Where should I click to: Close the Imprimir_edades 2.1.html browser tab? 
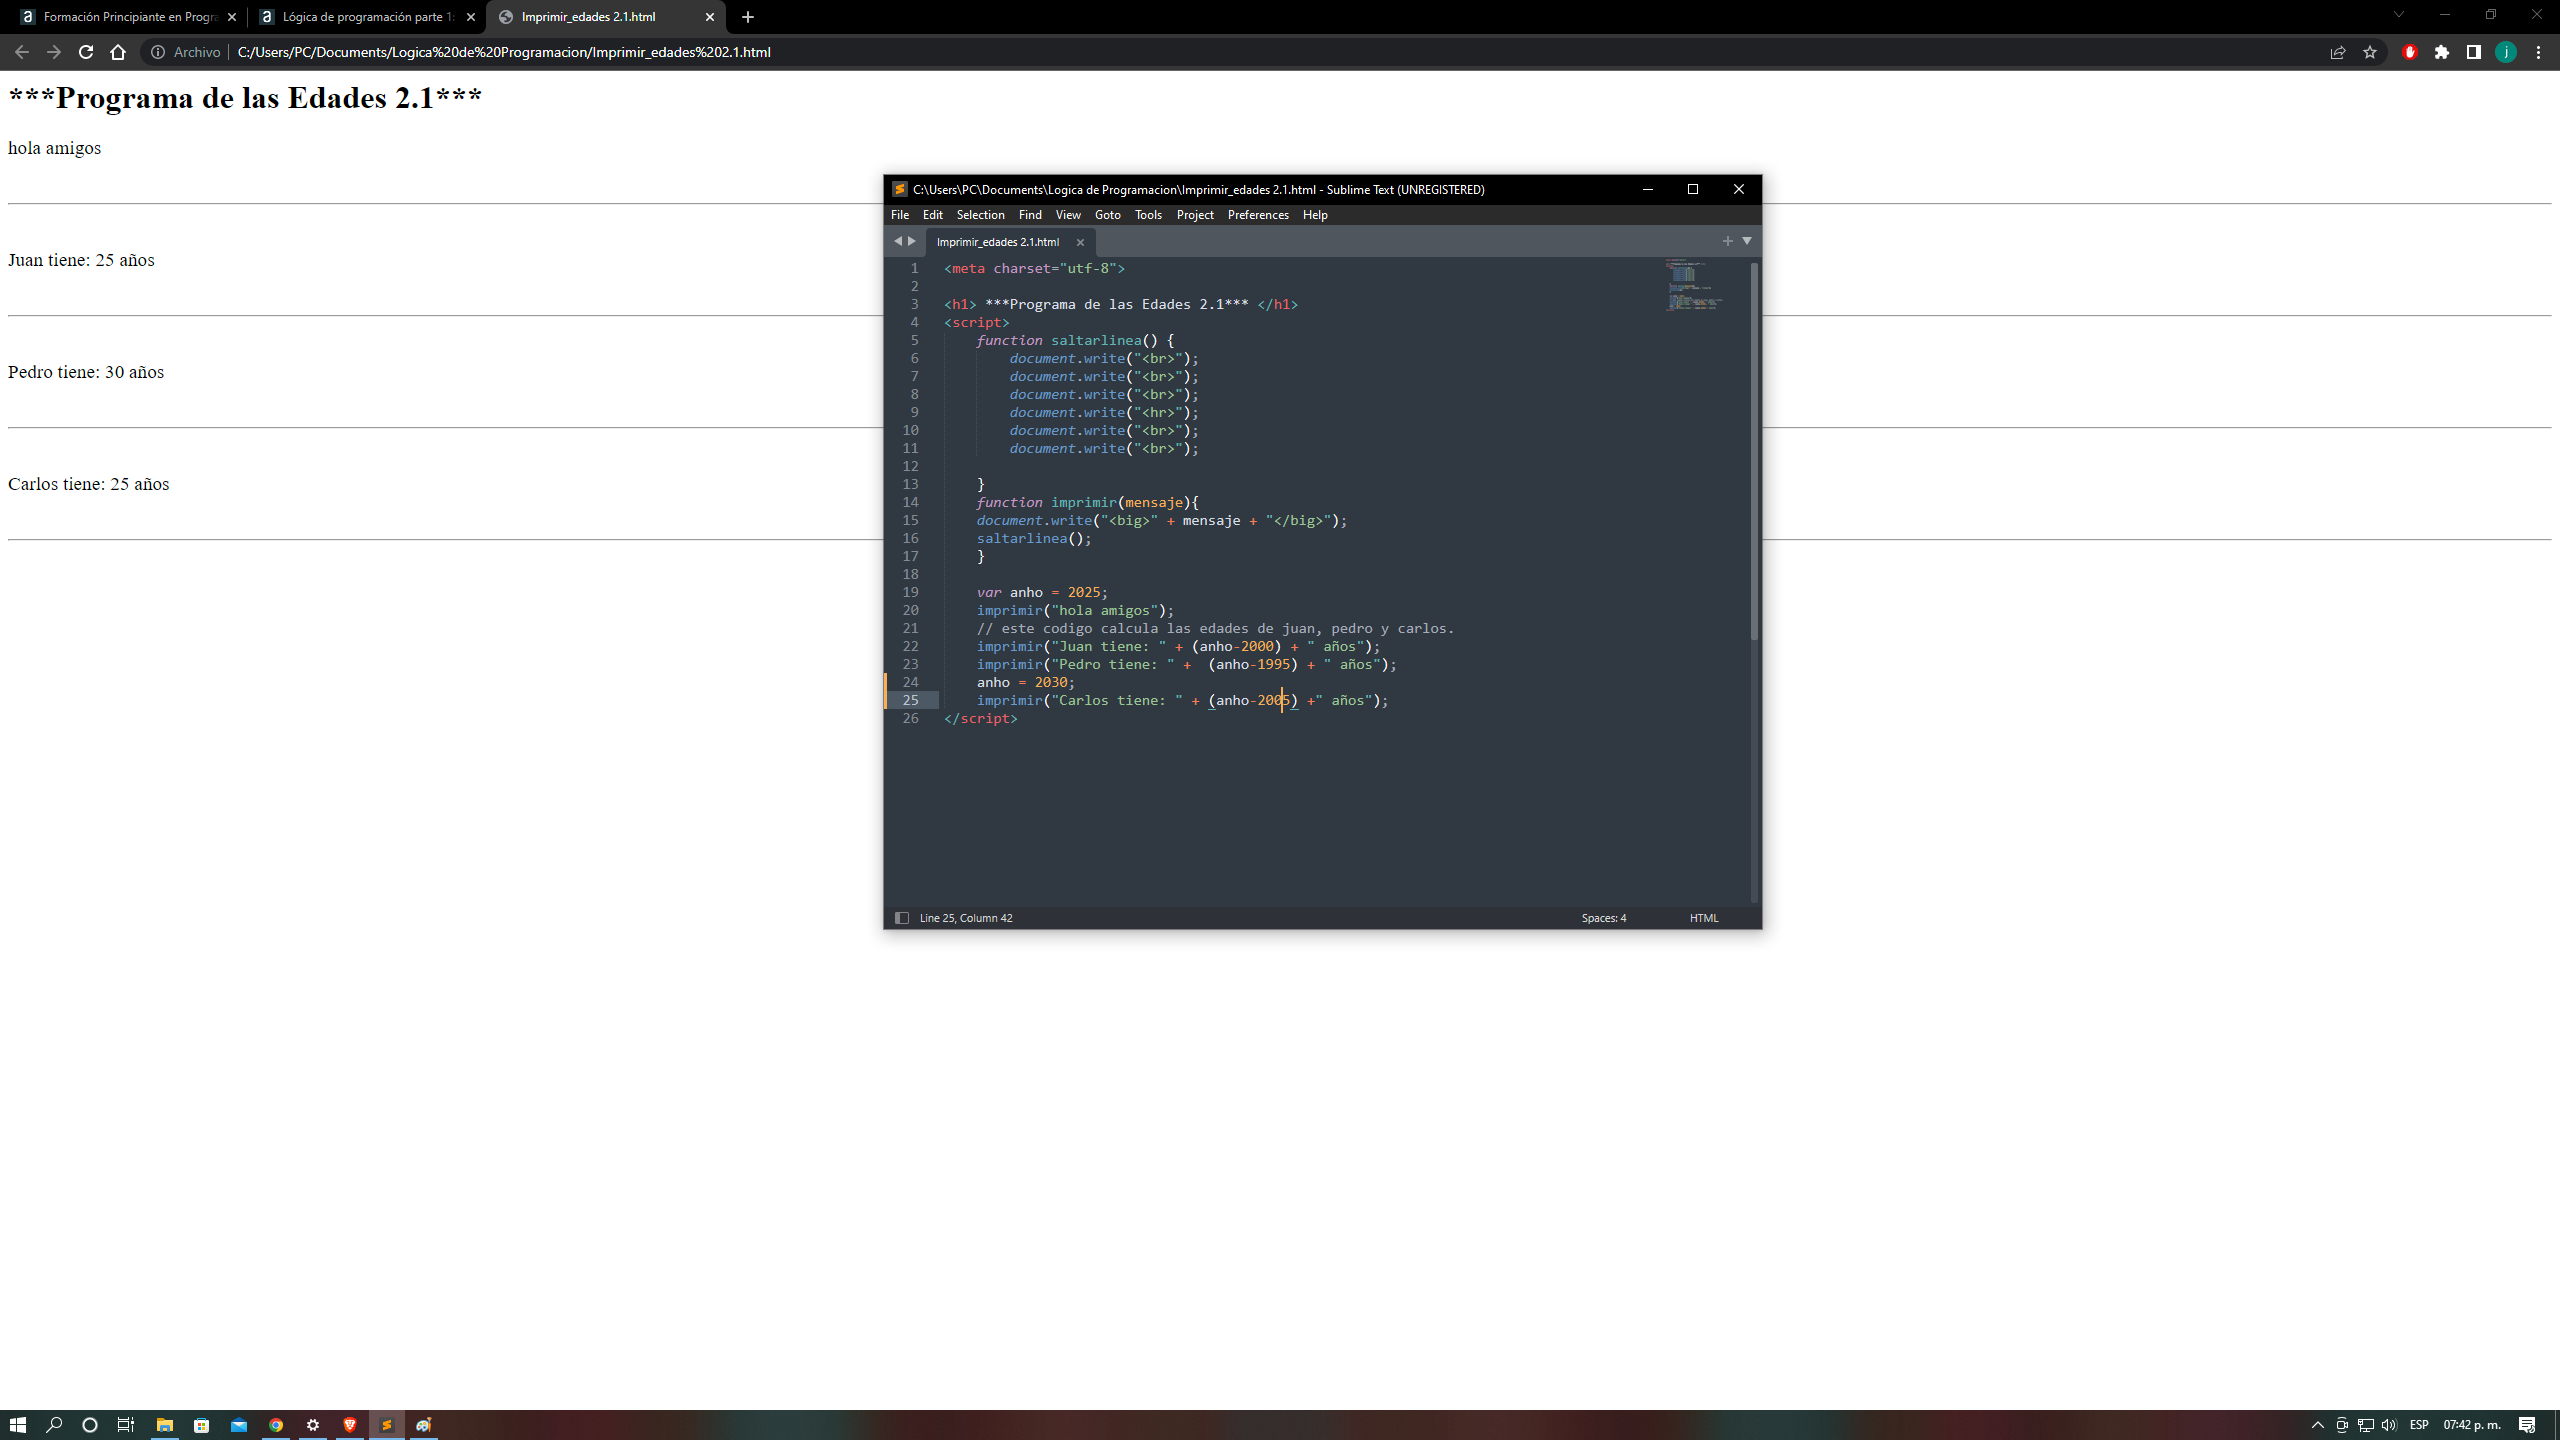[710, 17]
